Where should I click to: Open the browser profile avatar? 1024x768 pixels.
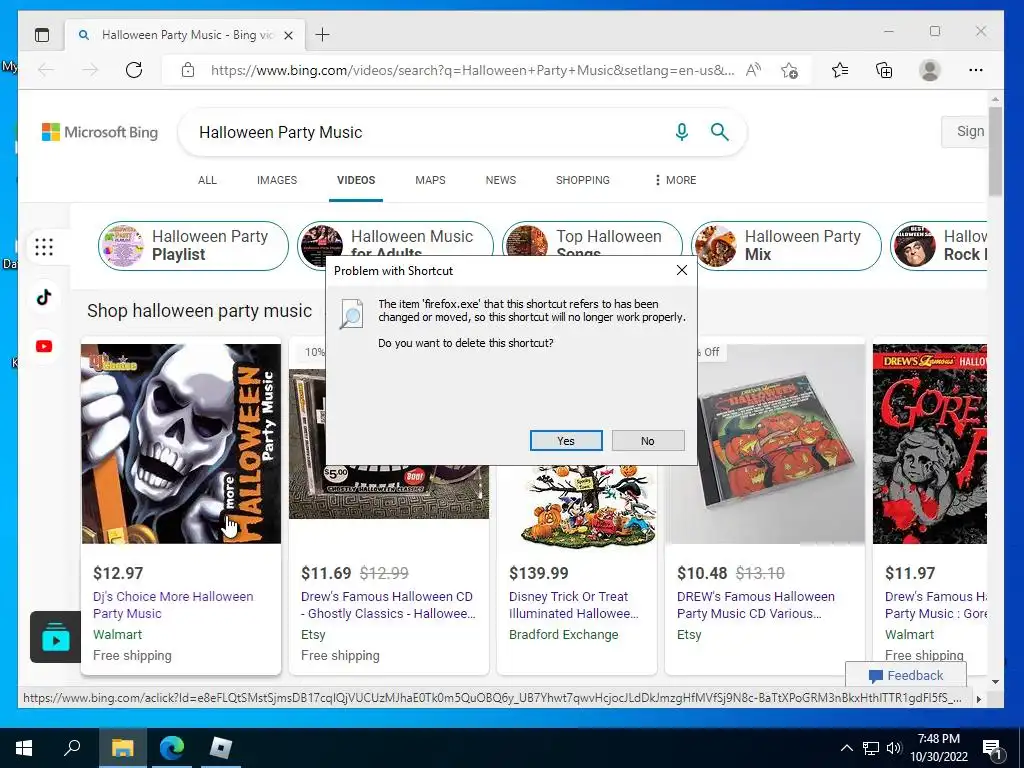click(x=929, y=70)
